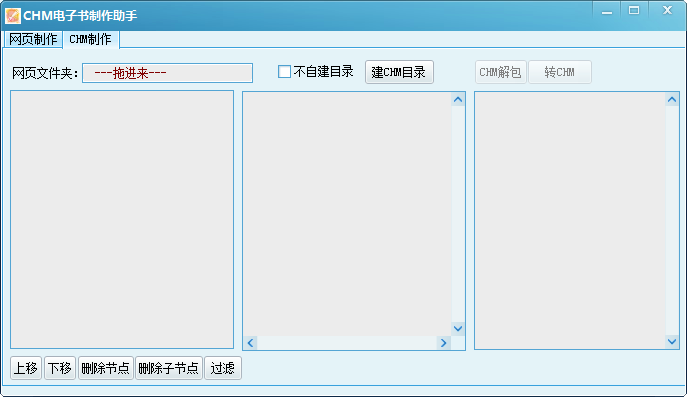687x397 pixels.
Task: Click right arrow of middle panel horizontal scrollbar
Action: pyautogui.click(x=443, y=343)
